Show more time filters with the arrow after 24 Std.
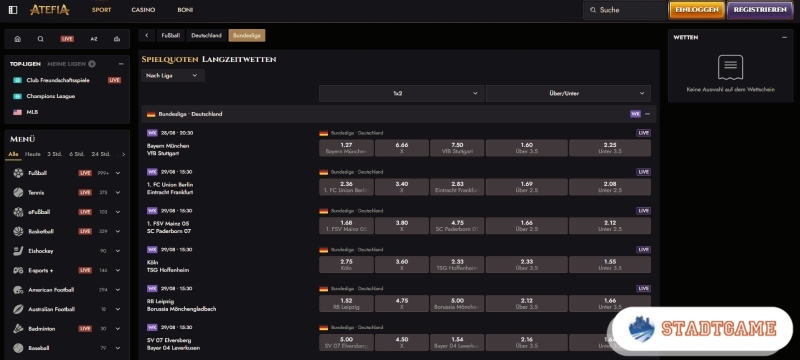Screen dimensions: 800x360 (x=123, y=154)
